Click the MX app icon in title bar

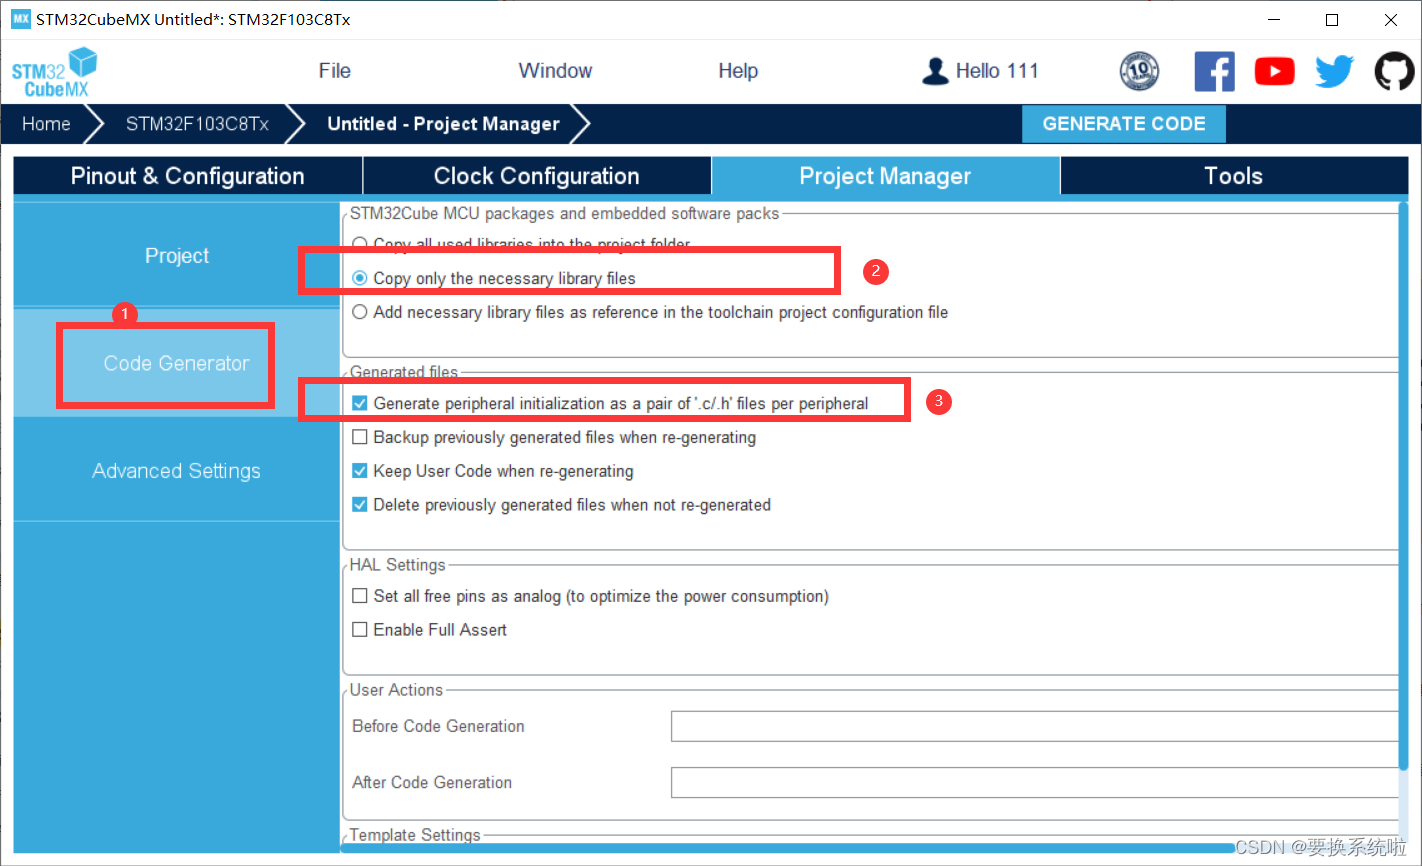[x=20, y=19]
